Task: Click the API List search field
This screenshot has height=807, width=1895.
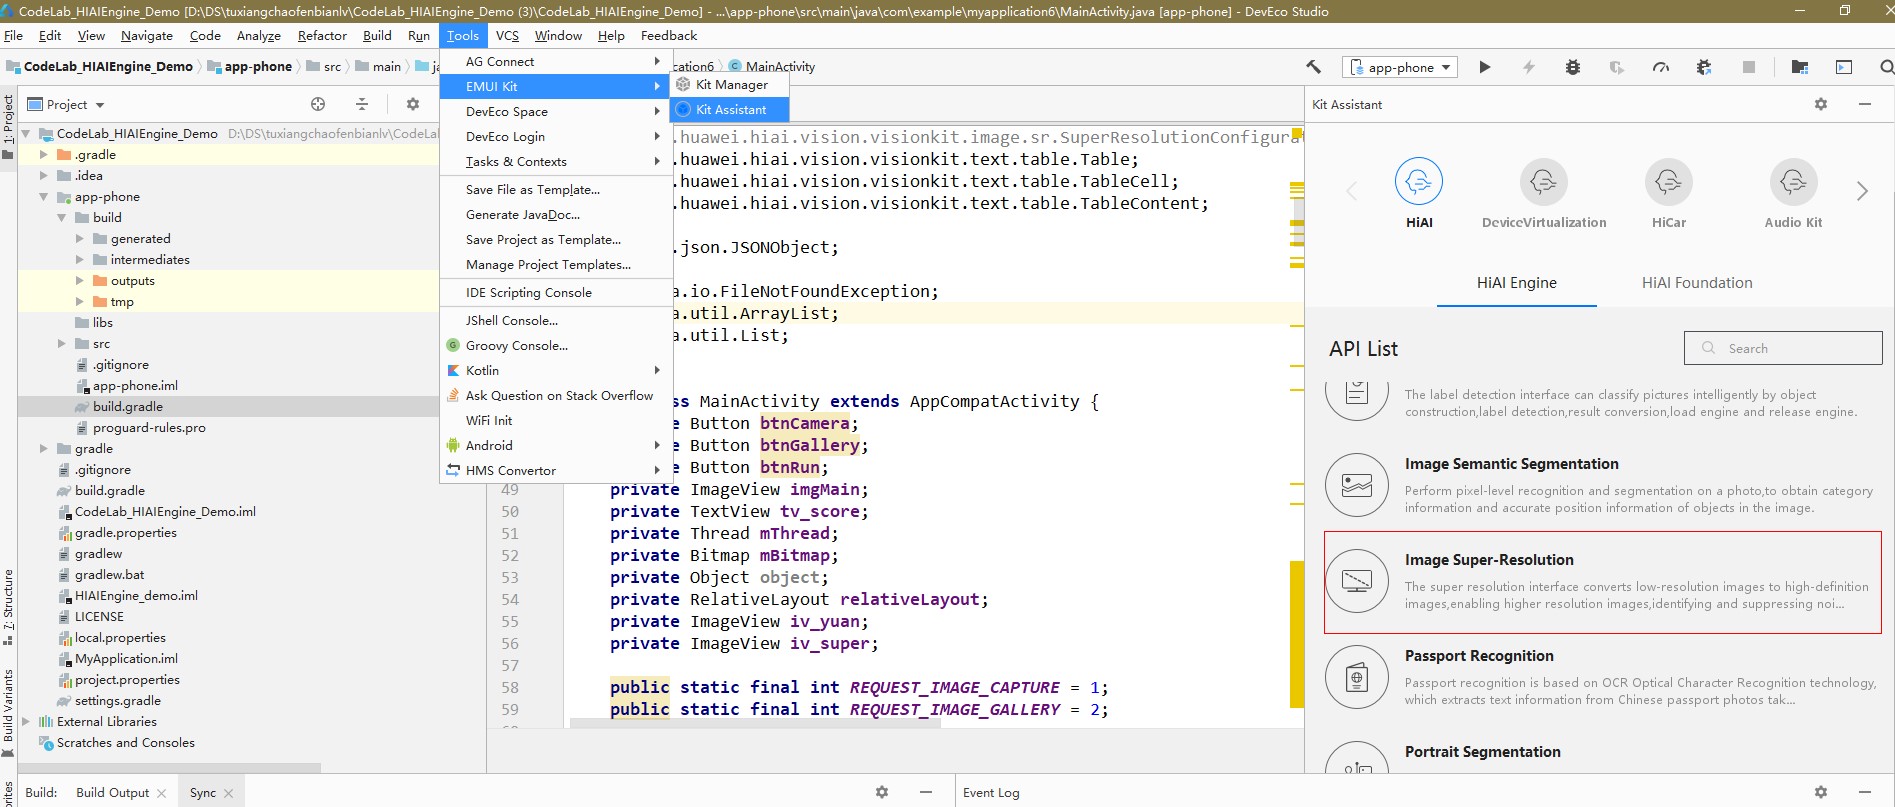Action: (1783, 348)
